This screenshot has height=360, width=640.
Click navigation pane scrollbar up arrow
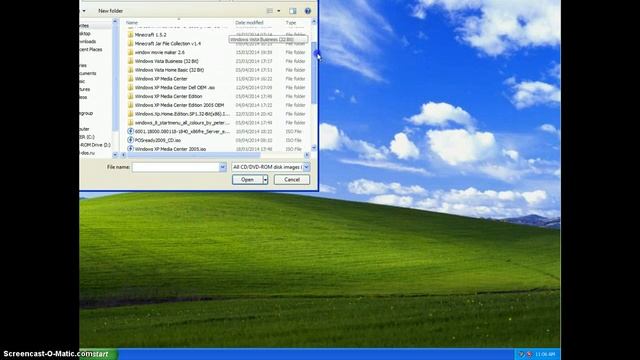pyautogui.click(x=115, y=22)
